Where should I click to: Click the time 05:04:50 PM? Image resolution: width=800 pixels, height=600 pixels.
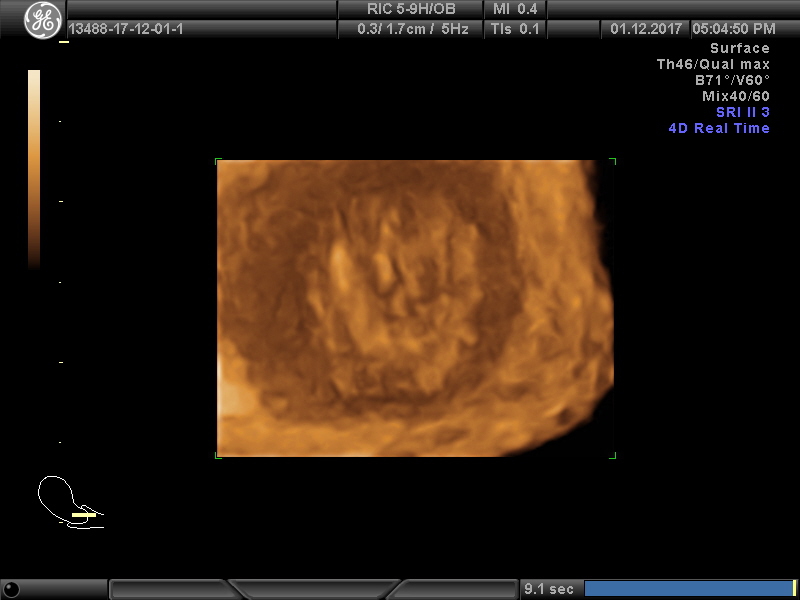click(734, 29)
